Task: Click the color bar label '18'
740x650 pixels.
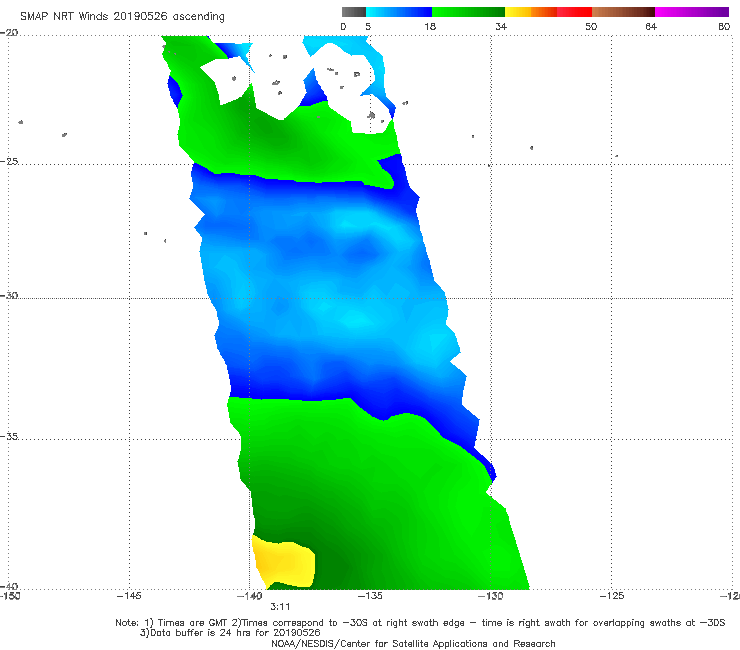Action: [x=429, y=26]
